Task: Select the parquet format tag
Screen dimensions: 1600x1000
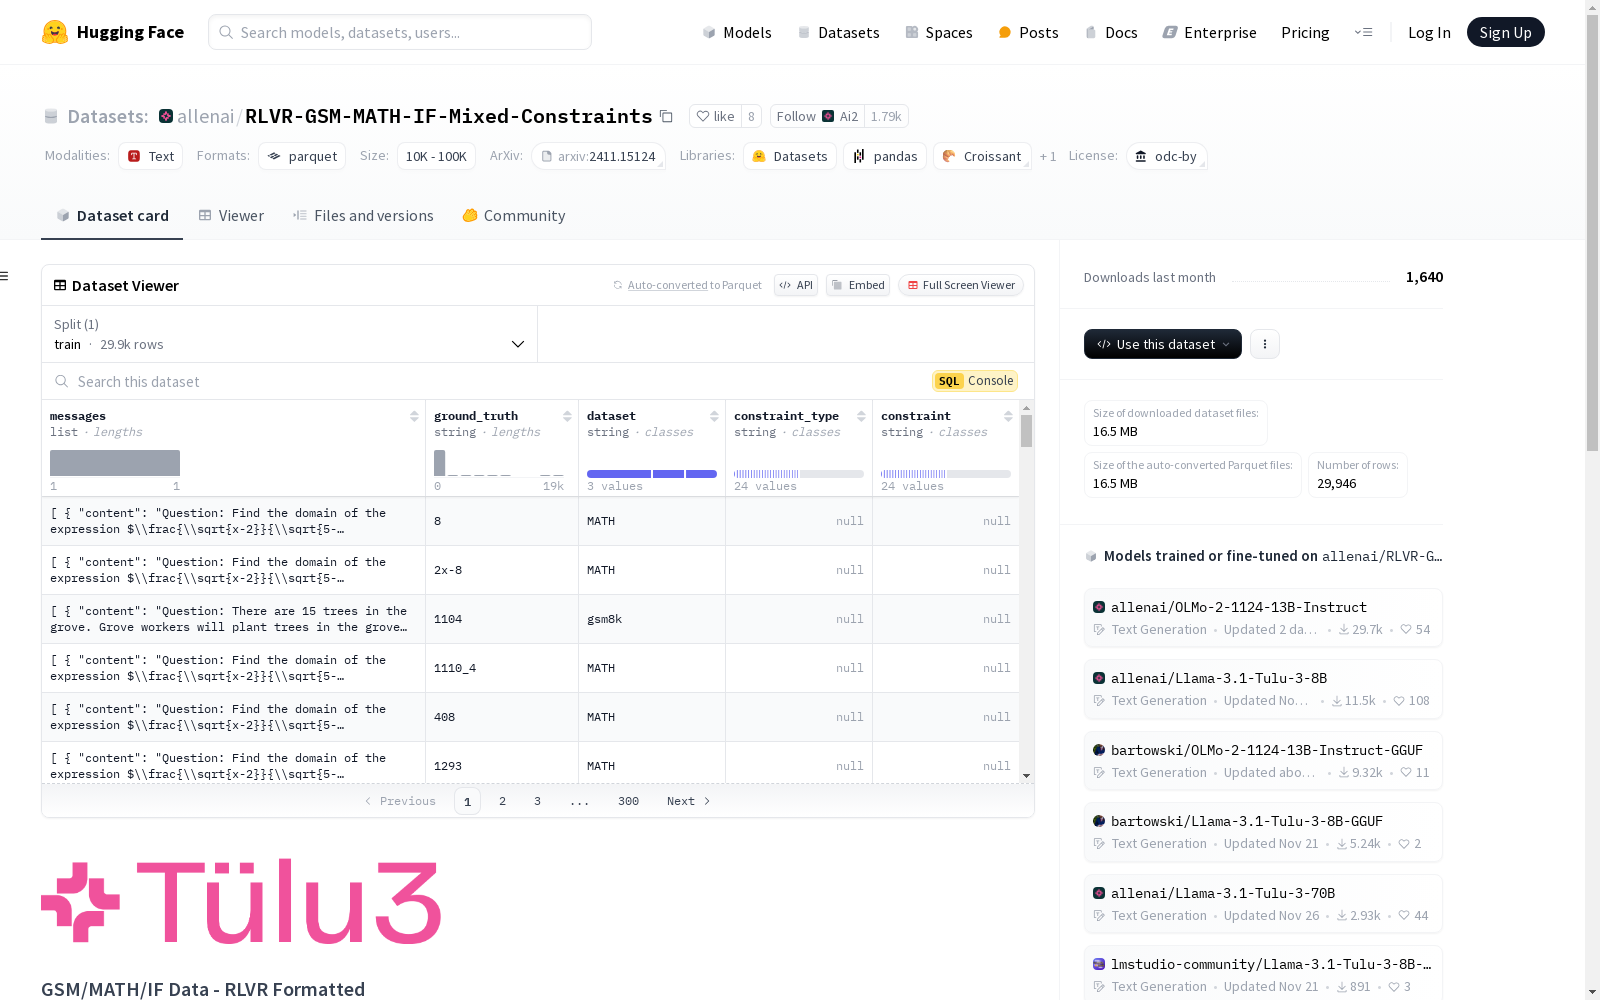Action: click(302, 156)
